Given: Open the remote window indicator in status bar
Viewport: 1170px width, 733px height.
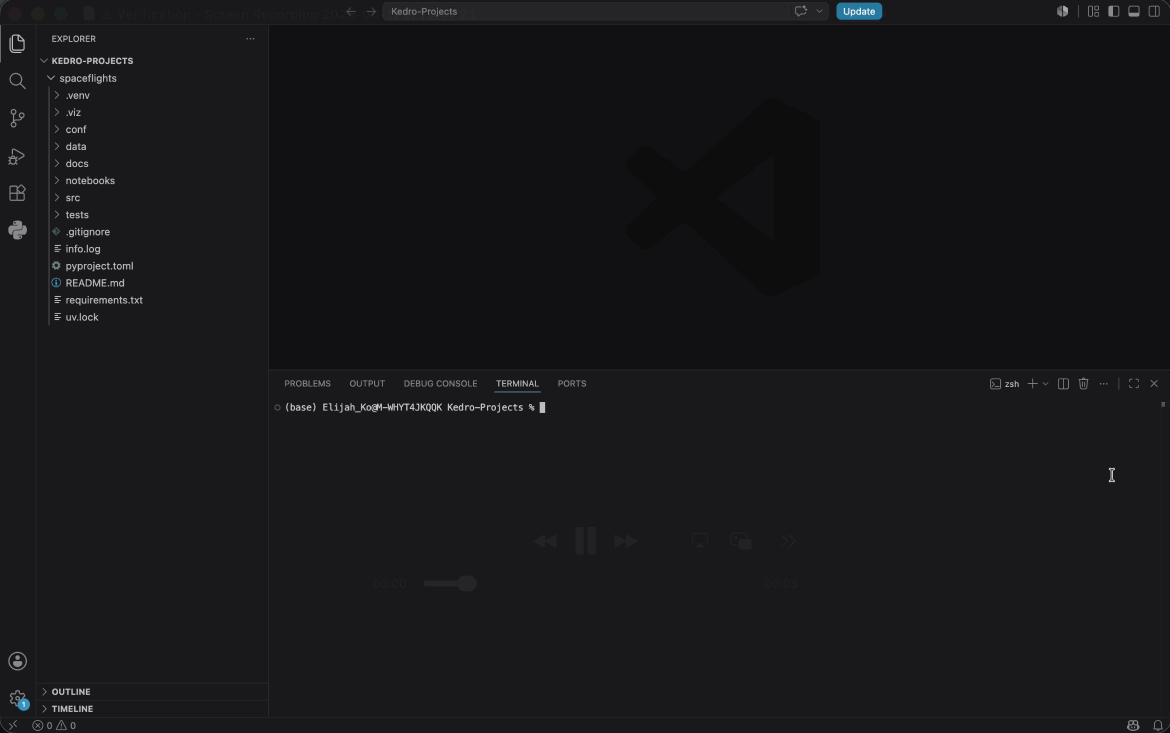Looking at the screenshot, I should tap(13, 726).
